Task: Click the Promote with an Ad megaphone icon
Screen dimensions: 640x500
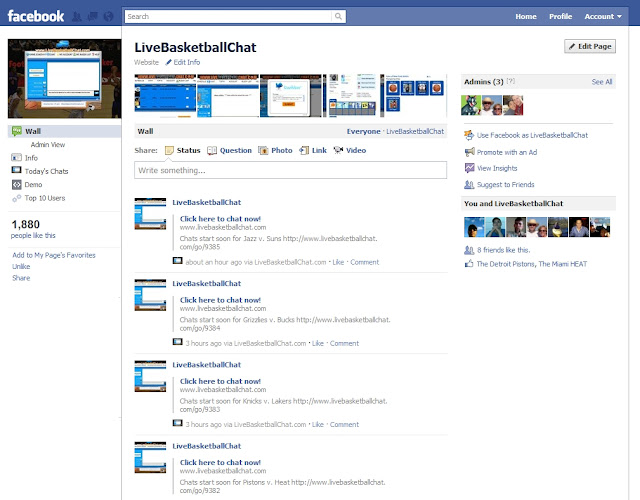Action: (x=469, y=152)
